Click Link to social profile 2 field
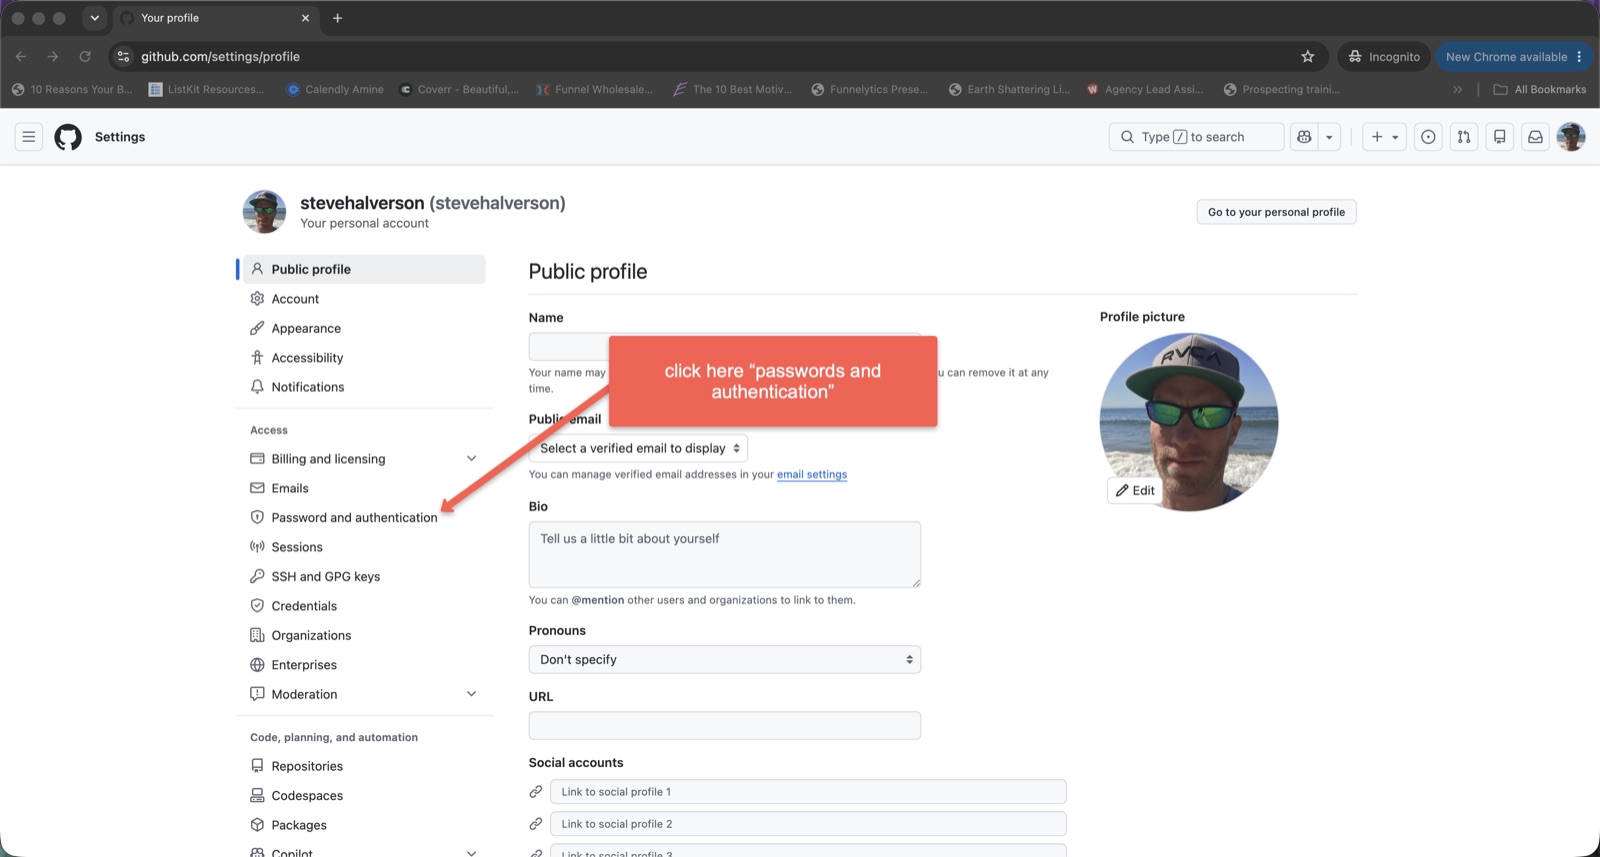 tap(808, 824)
